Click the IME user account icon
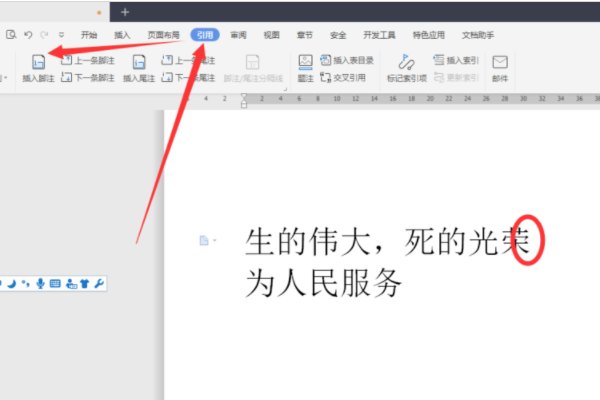 [x=71, y=284]
